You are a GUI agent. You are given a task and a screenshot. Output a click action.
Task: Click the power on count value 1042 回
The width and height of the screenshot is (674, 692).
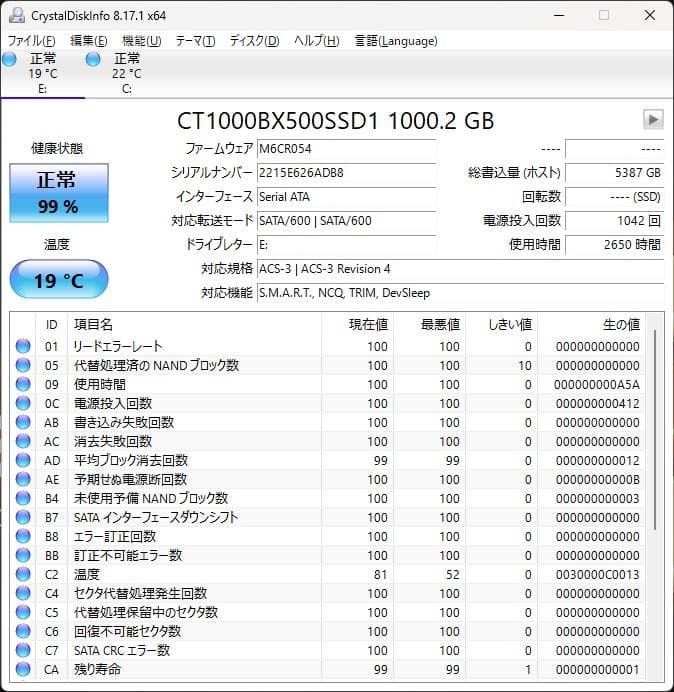614,220
